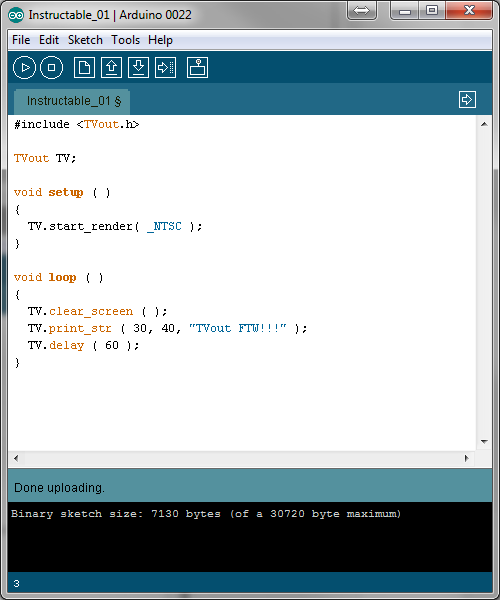The width and height of the screenshot is (500, 600).
Task: Close the Arduino window
Action: point(469,10)
